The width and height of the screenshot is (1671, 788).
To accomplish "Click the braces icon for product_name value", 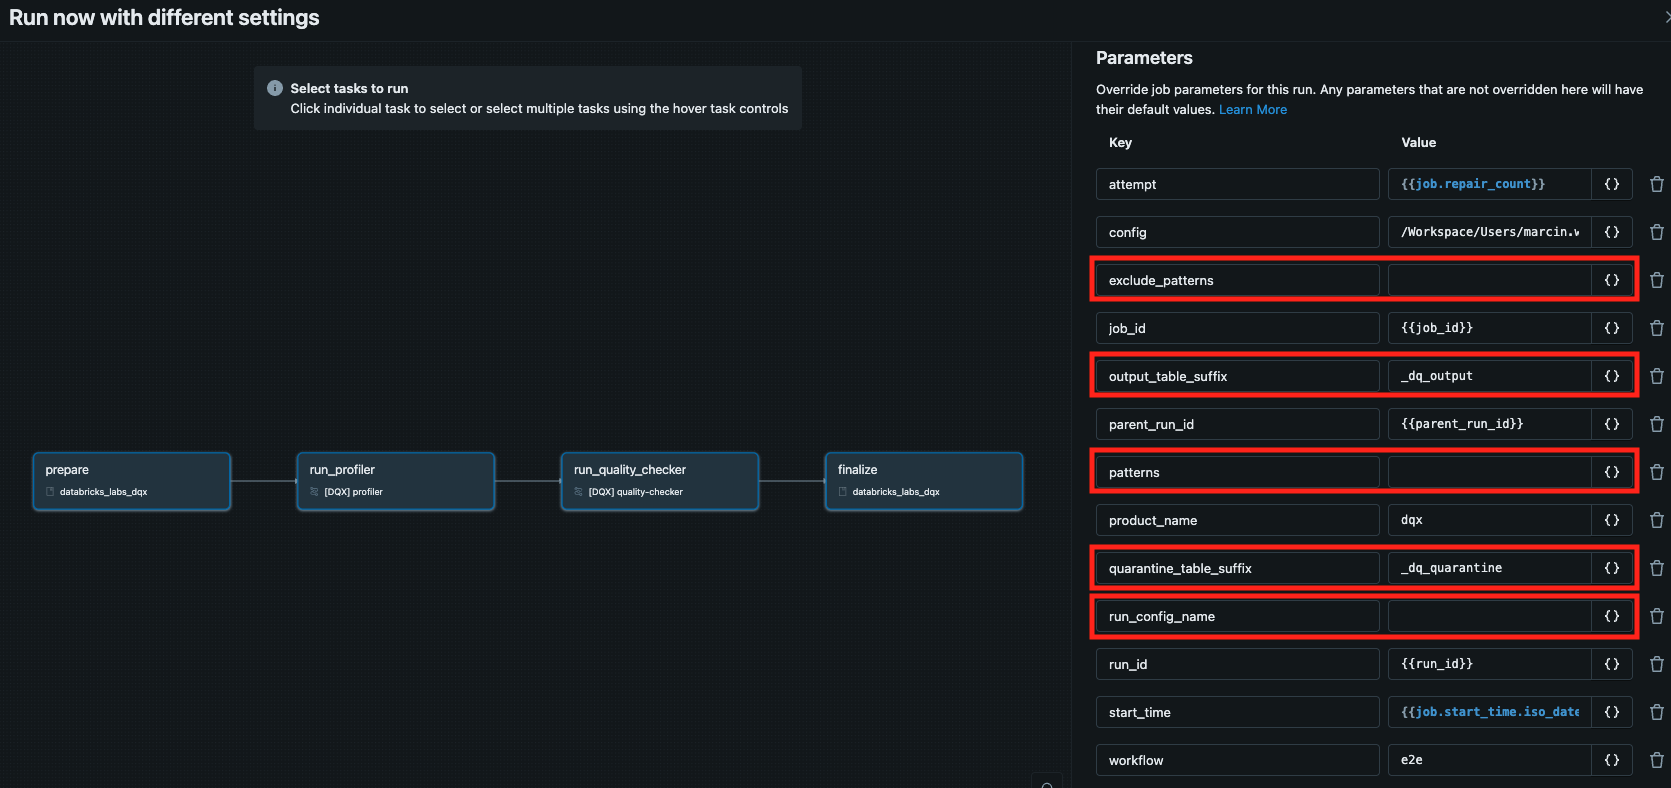I will (1611, 520).
